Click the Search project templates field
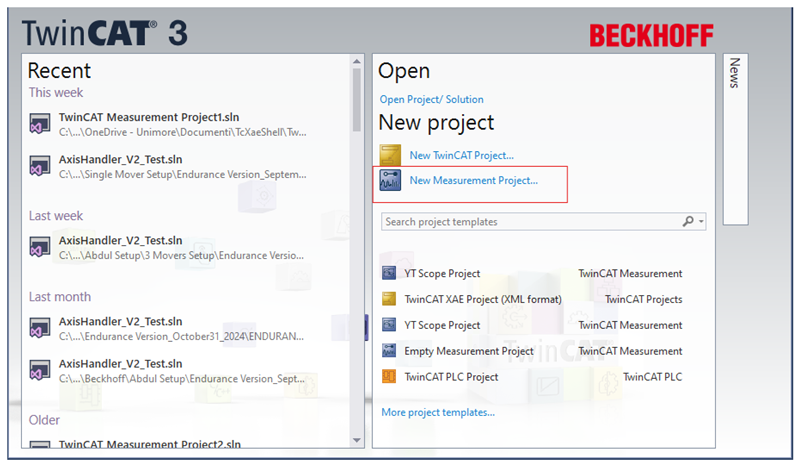This screenshot has width=799, height=466. pyautogui.click(x=543, y=222)
